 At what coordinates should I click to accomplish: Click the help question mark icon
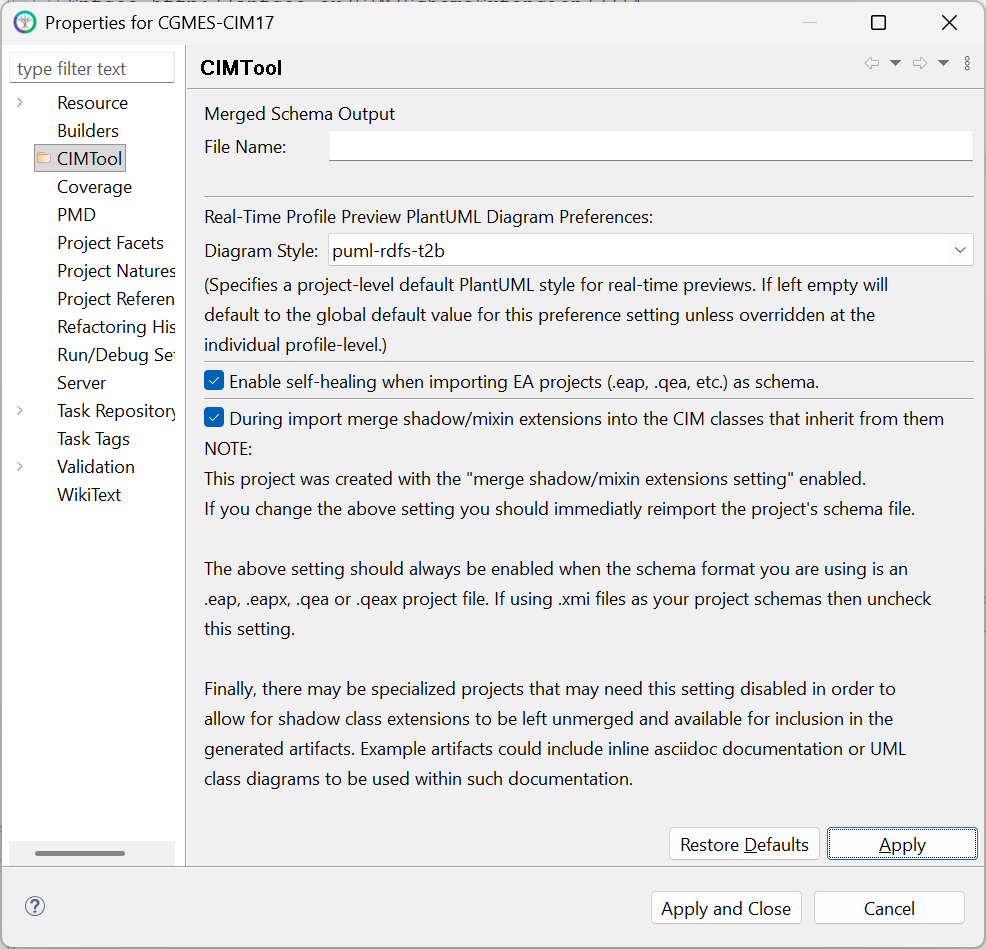pos(35,906)
